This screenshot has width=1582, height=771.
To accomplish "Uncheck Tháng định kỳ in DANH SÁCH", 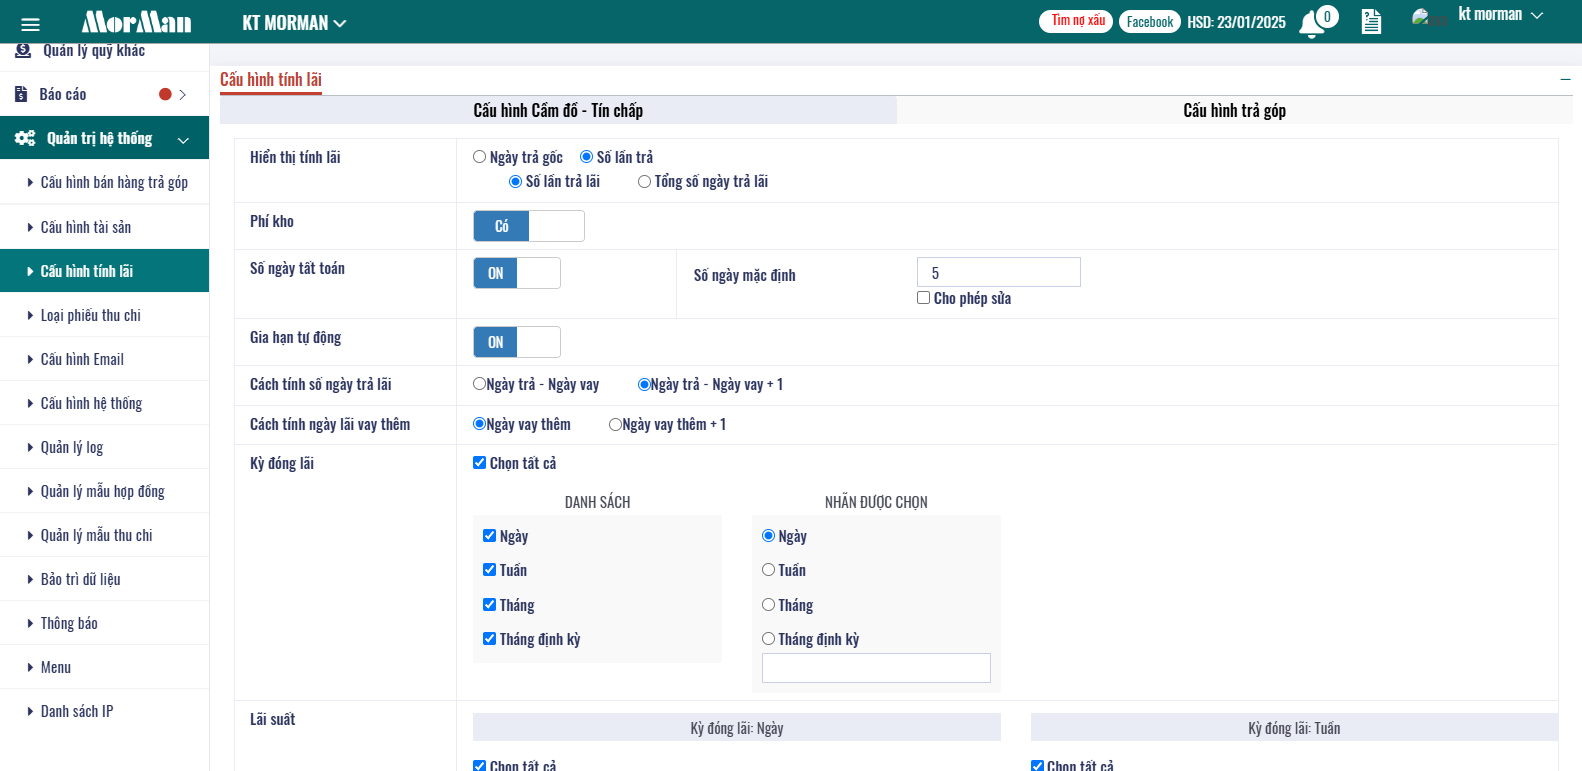I will (490, 639).
